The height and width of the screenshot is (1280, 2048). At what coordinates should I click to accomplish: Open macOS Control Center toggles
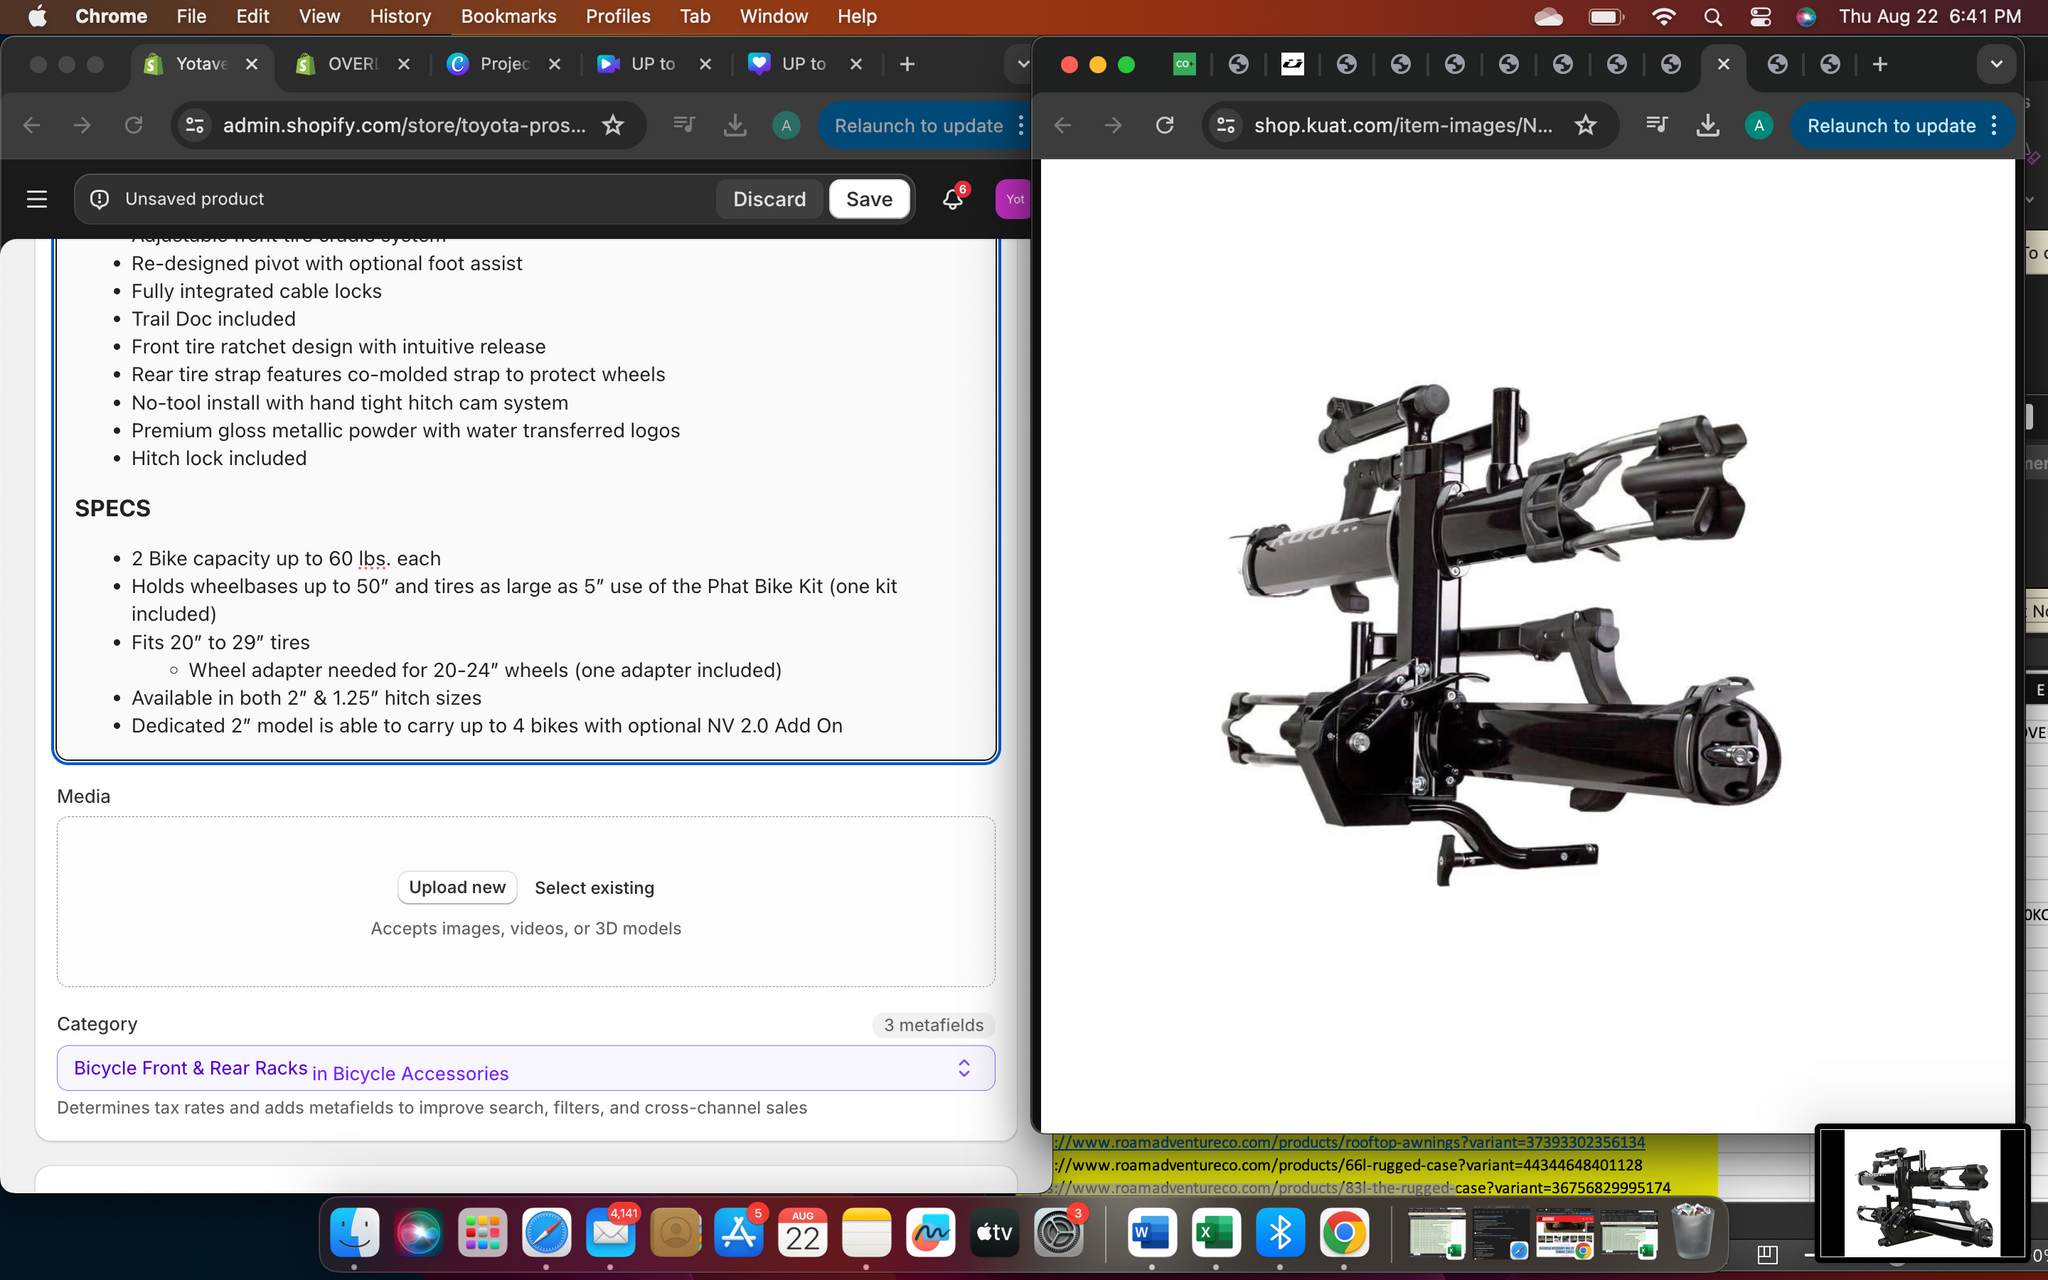point(1761,16)
